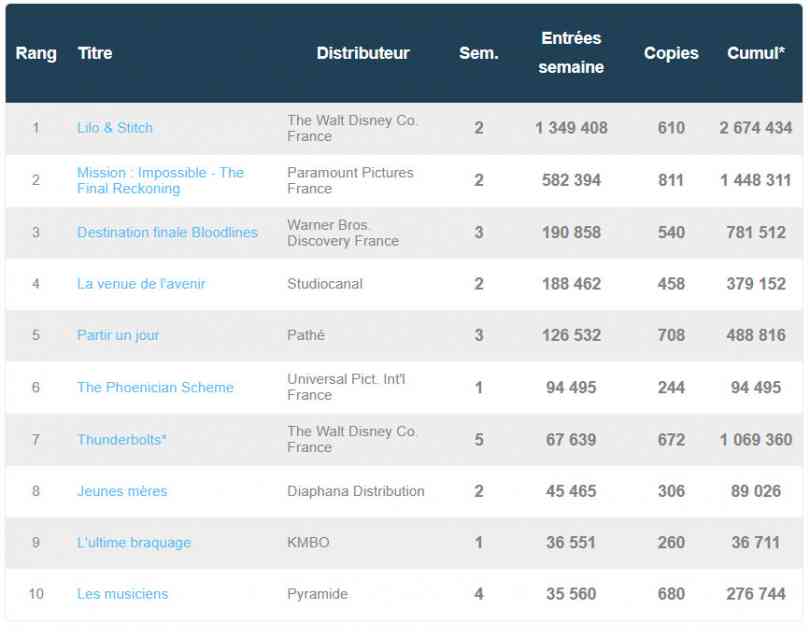Select weekly entries value 45 465
Image resolution: width=810 pixels, height=637 pixels.
pyautogui.click(x=571, y=491)
